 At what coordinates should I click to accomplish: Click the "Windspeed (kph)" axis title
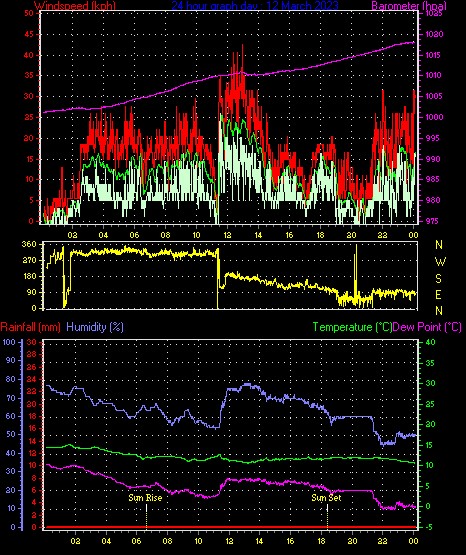75,6
